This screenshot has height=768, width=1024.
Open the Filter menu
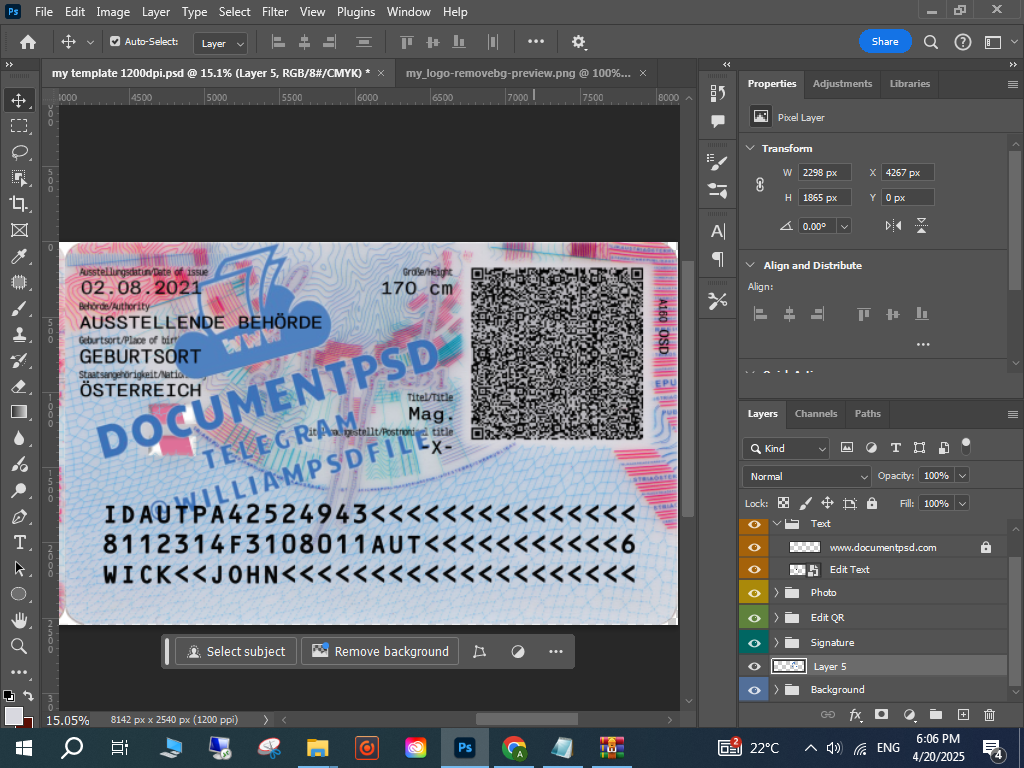coord(275,12)
